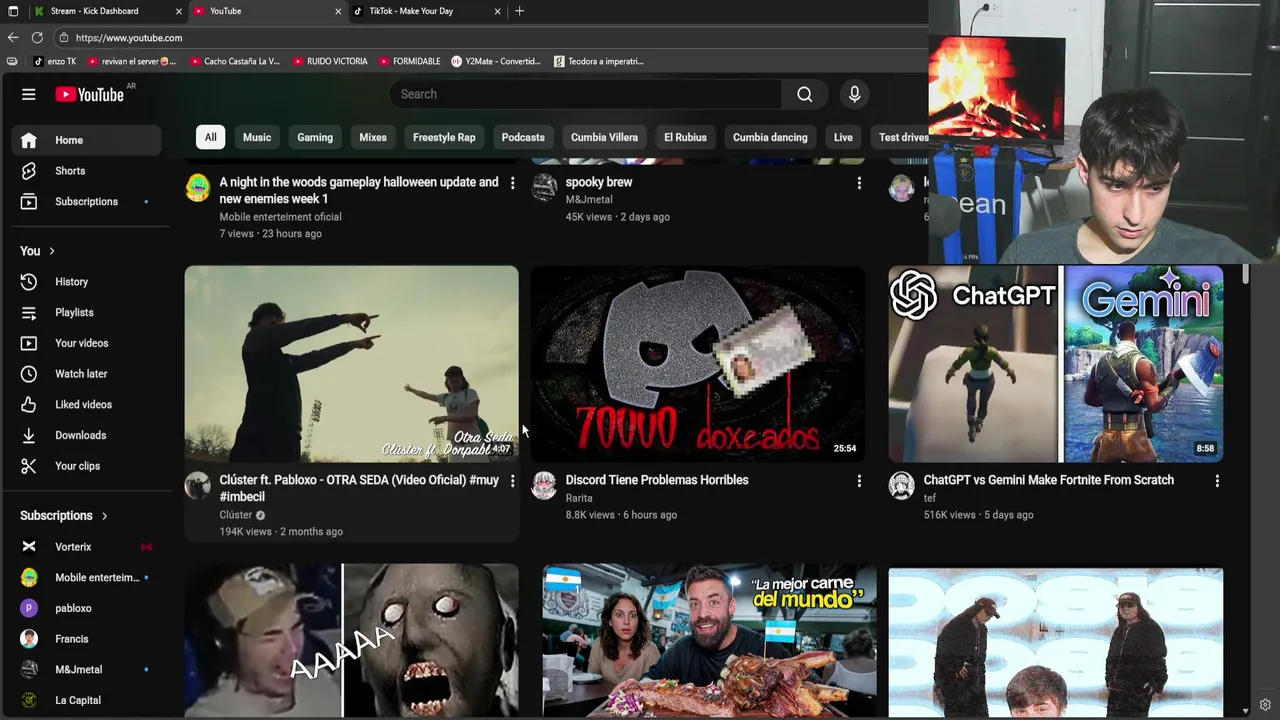Select the Mixes filter chip
Screen dimensions: 1280x720
(373, 137)
